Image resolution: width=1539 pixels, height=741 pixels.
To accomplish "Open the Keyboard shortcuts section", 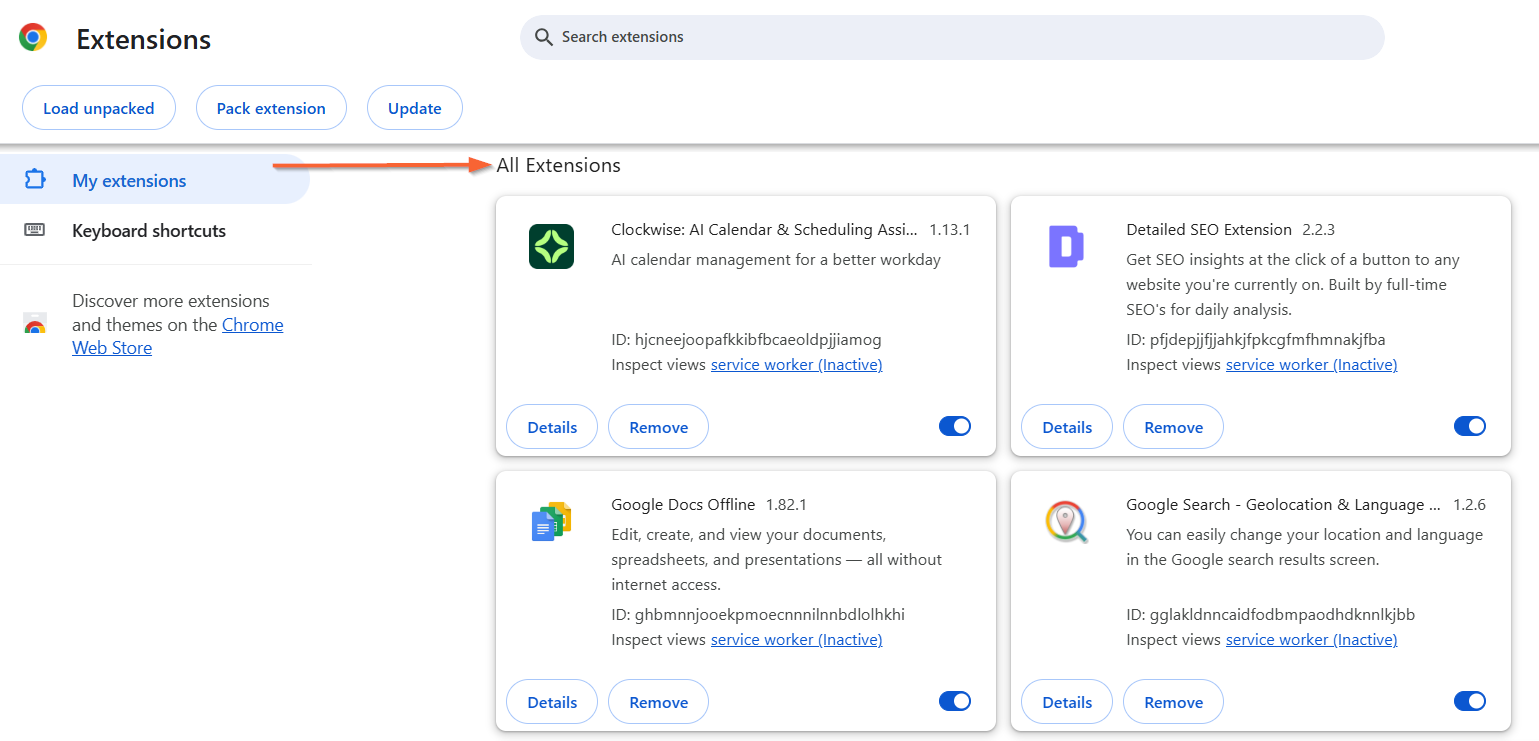I will click(x=155, y=230).
